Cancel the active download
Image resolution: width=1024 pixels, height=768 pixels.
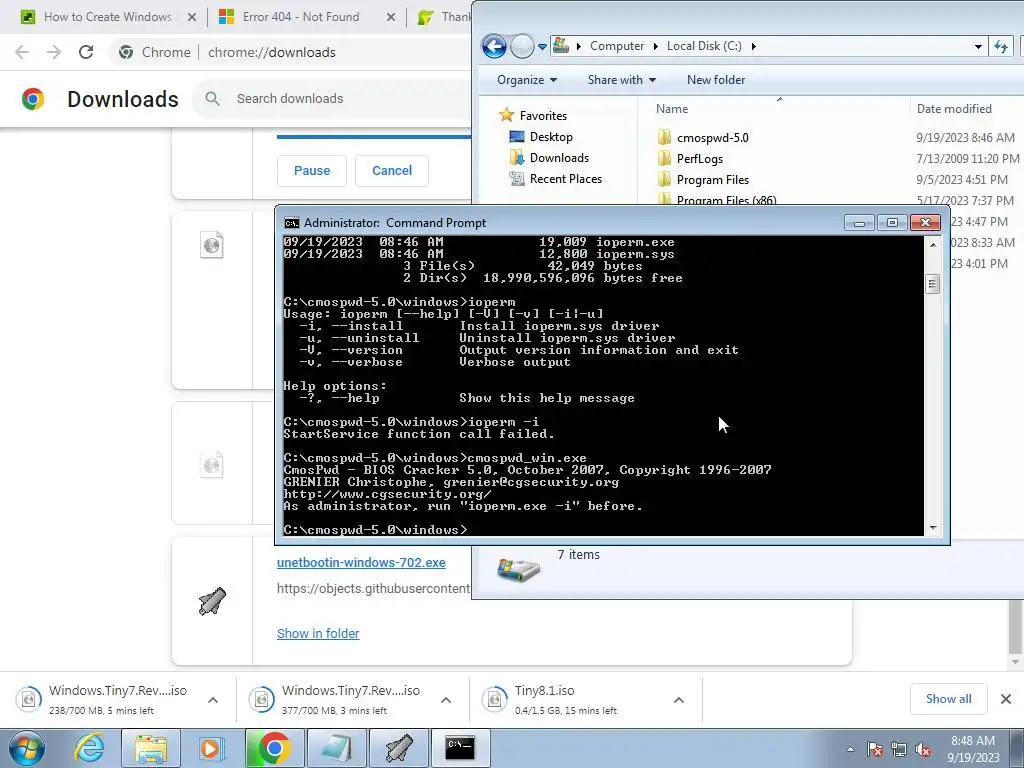tap(392, 170)
